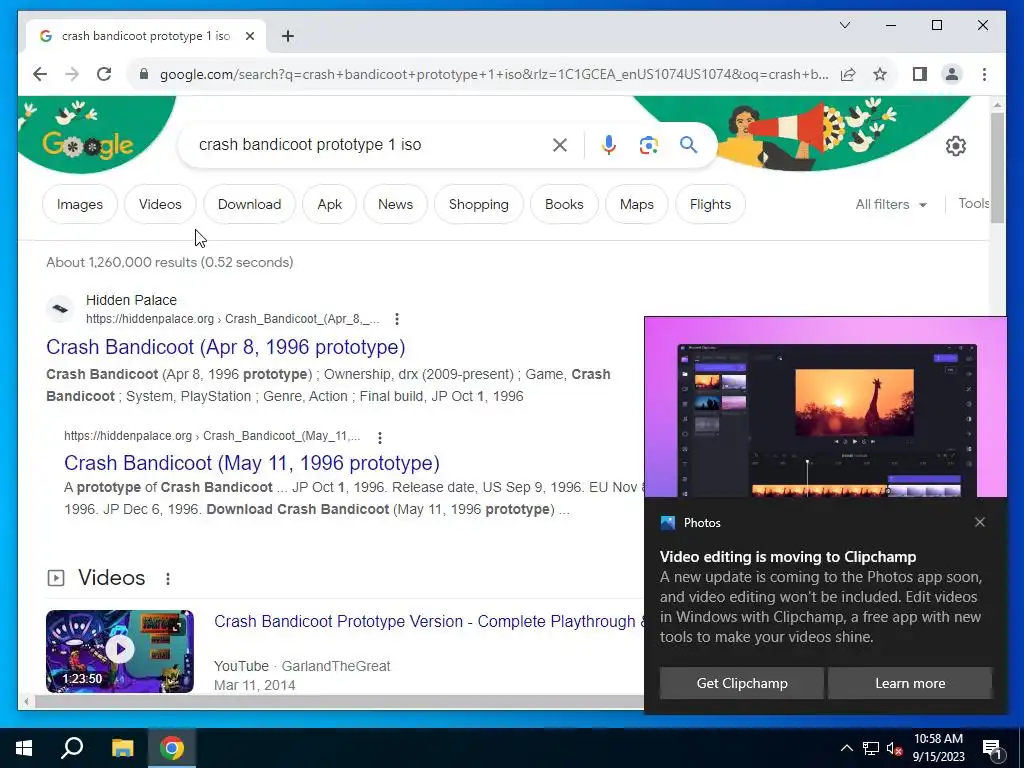Click the Chrome address bar URL
Image resolution: width=1024 pixels, height=768 pixels.
[x=494, y=74]
